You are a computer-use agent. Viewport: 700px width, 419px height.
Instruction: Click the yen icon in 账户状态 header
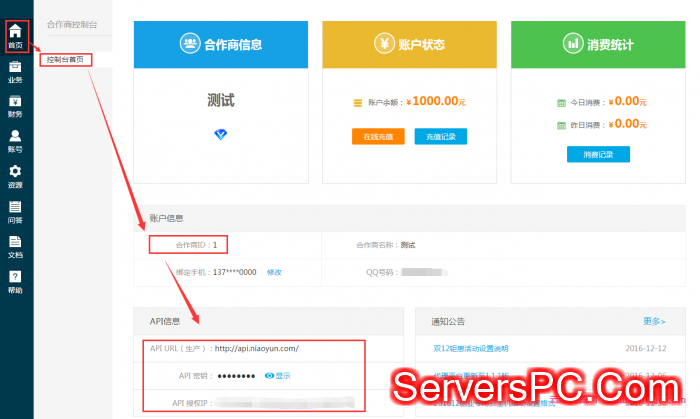tap(383, 44)
